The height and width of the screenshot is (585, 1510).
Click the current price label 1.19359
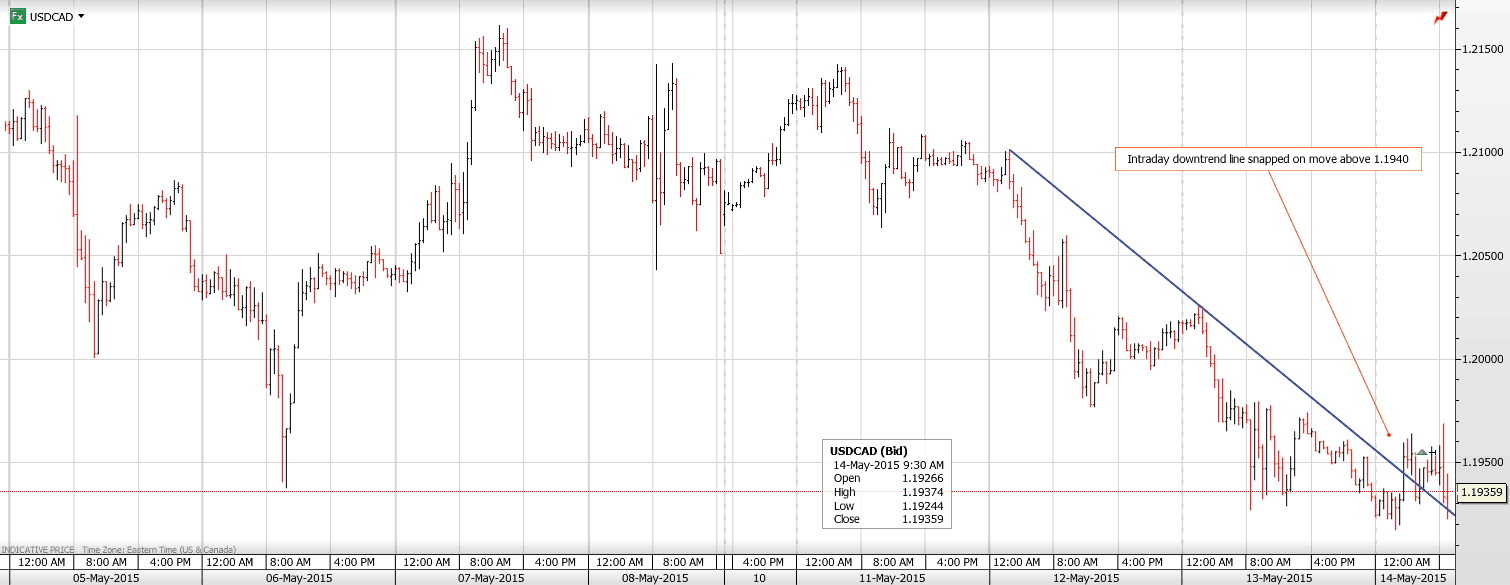pos(1482,492)
